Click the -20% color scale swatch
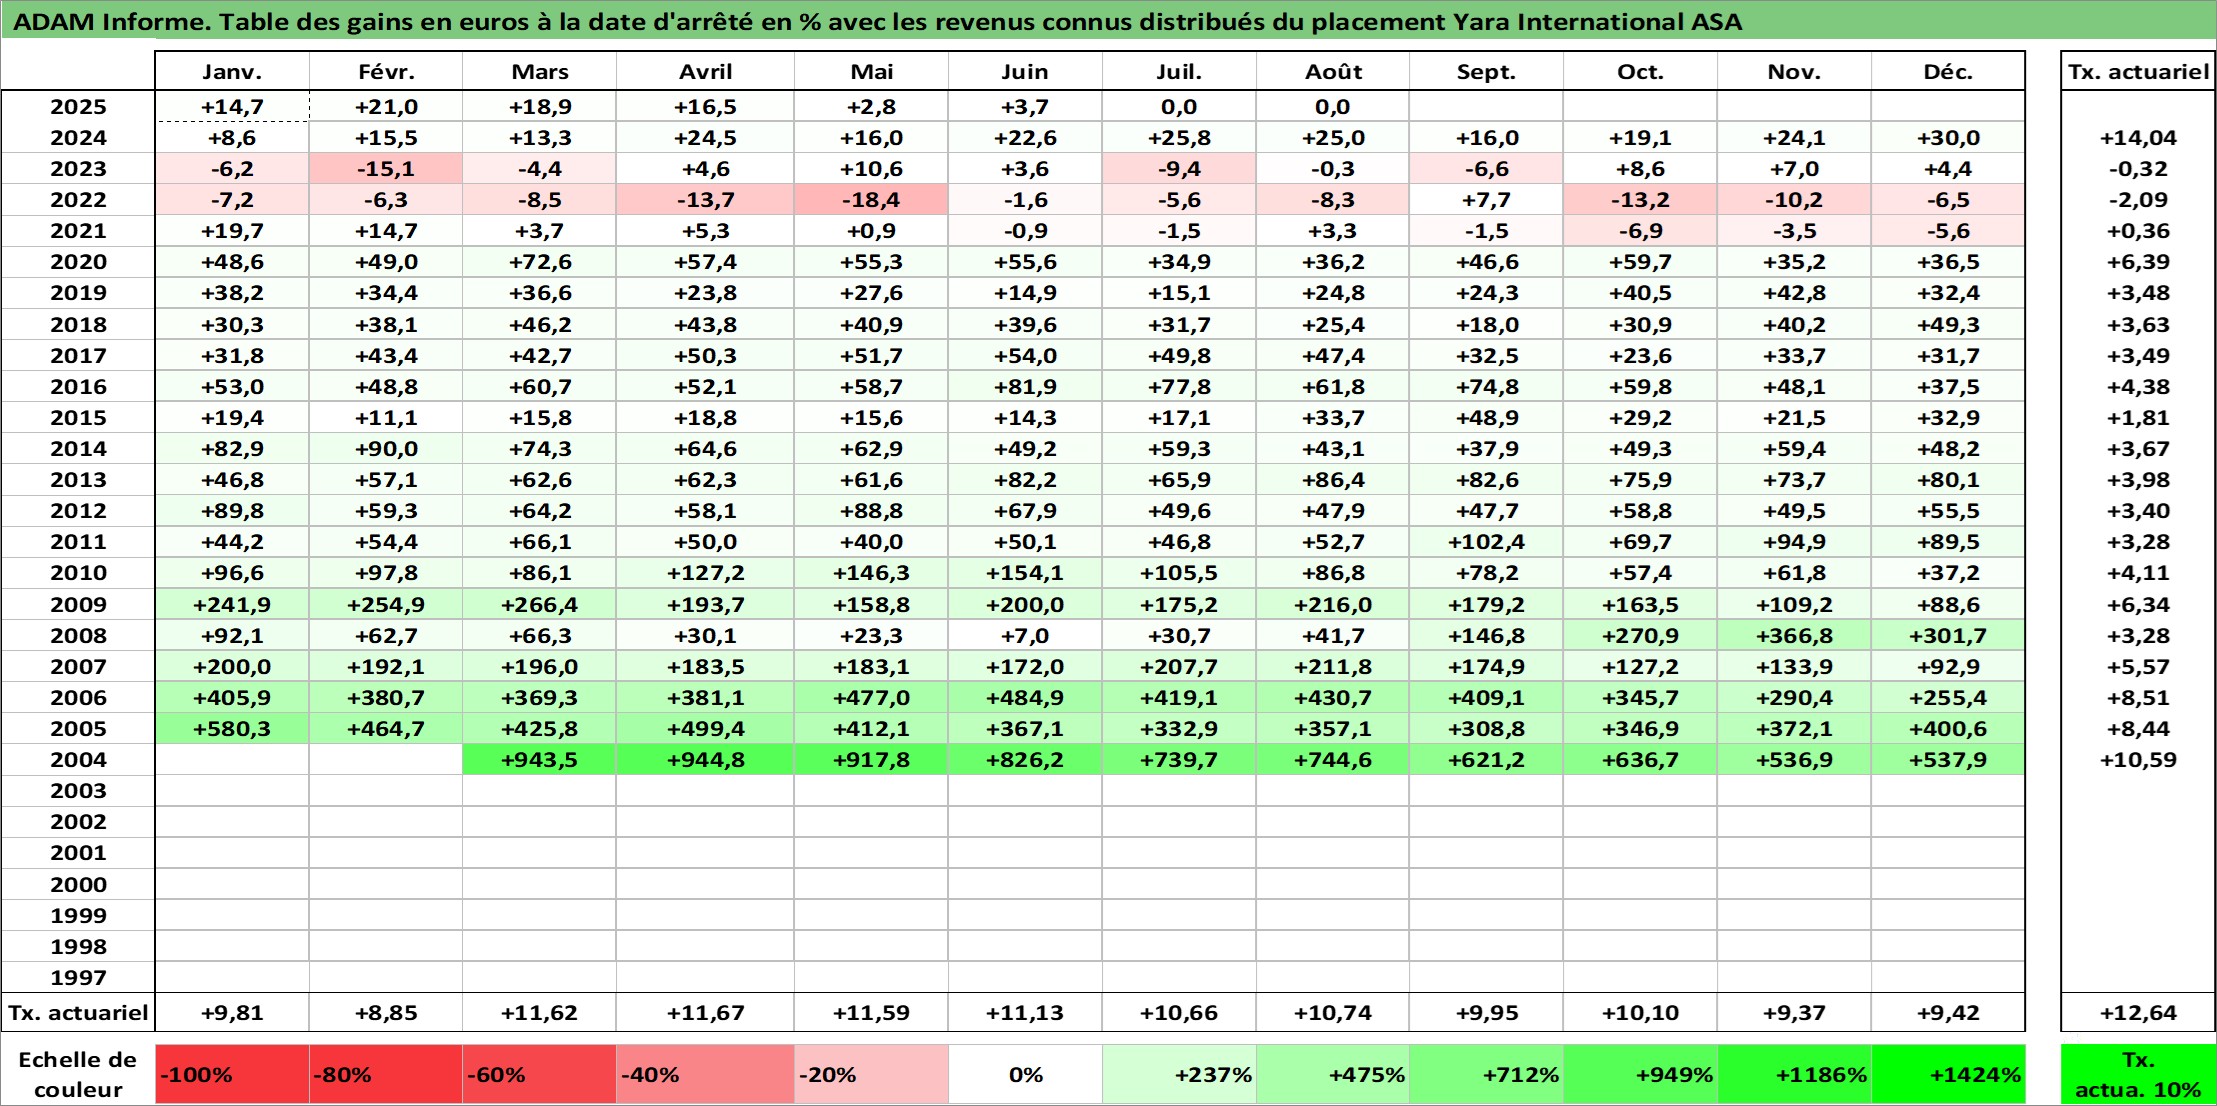This screenshot has height=1106, width=2217. (871, 1075)
